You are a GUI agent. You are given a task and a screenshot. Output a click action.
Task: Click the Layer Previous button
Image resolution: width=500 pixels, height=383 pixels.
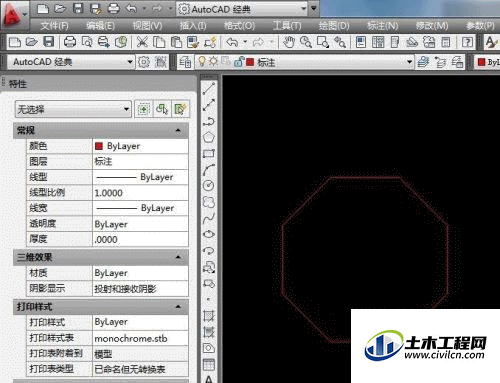tap(441, 62)
